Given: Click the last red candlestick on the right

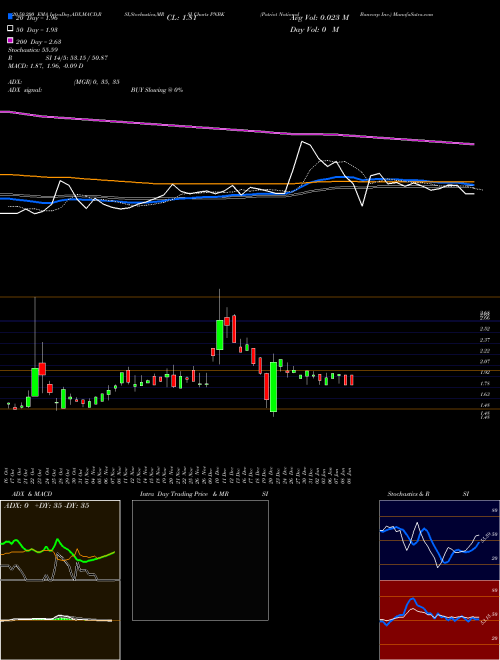Looking at the screenshot, I should (352, 380).
